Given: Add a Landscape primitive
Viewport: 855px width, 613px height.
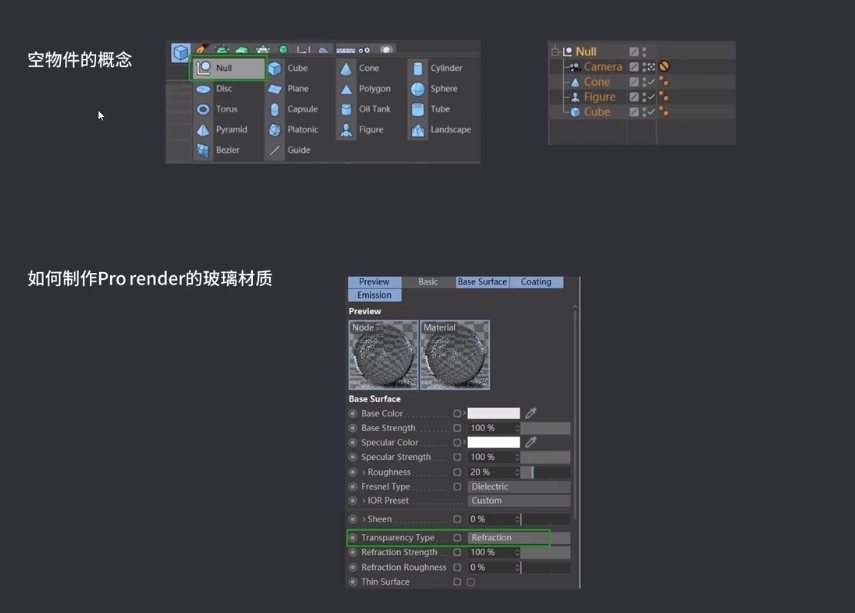Looking at the screenshot, I should [441, 130].
